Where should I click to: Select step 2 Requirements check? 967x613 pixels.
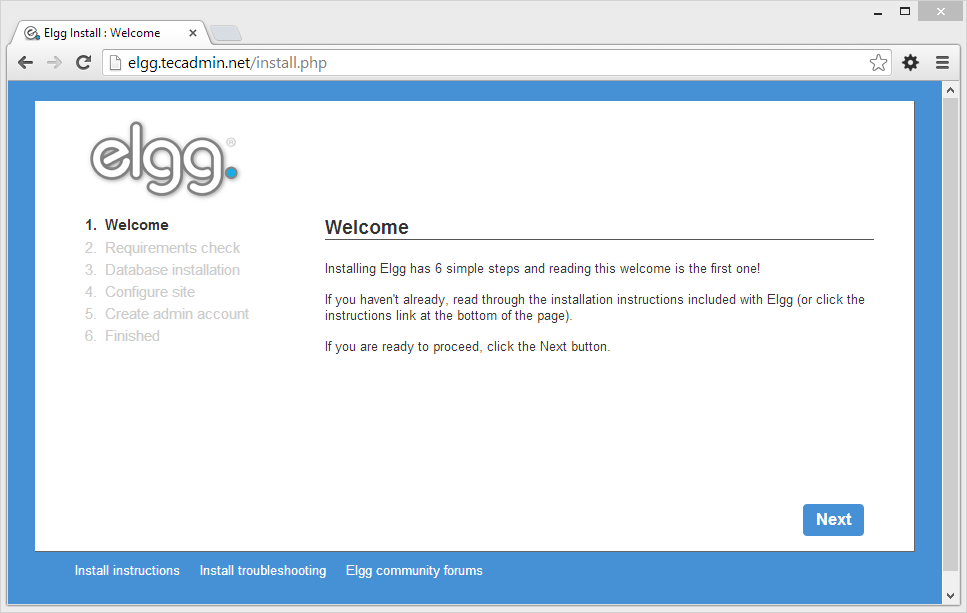click(x=163, y=248)
